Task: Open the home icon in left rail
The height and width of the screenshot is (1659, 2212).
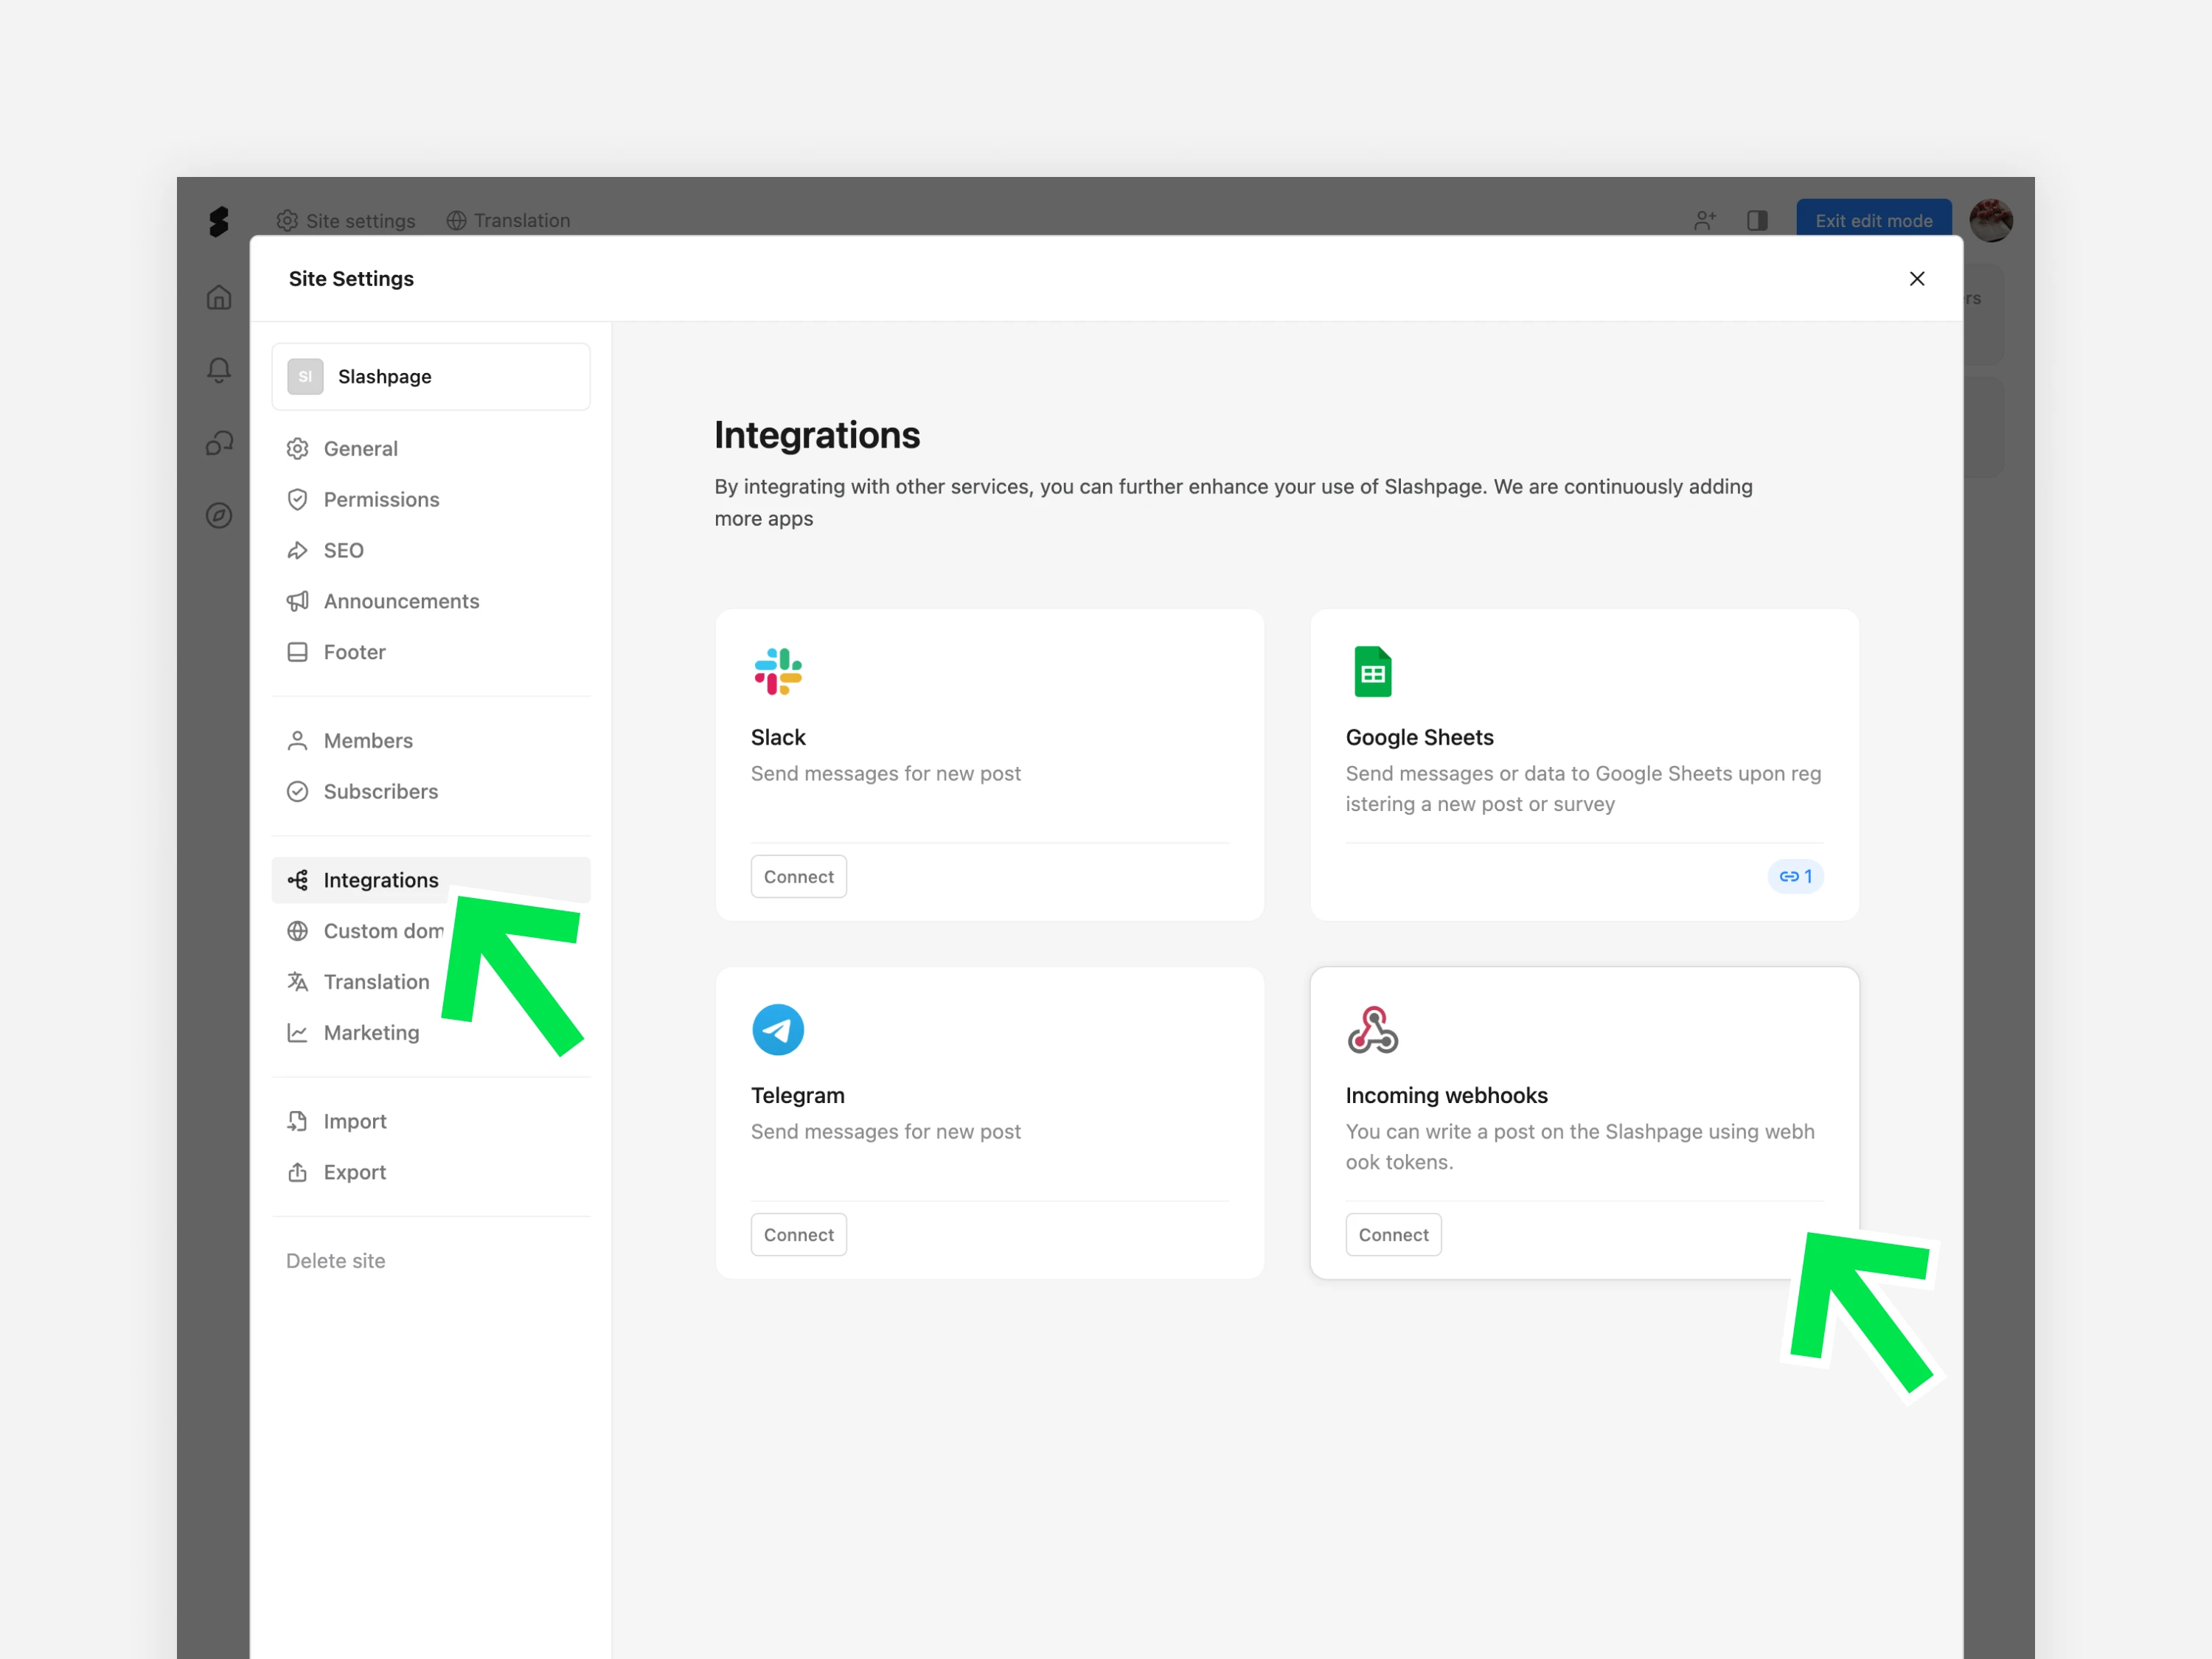Action: tap(219, 297)
